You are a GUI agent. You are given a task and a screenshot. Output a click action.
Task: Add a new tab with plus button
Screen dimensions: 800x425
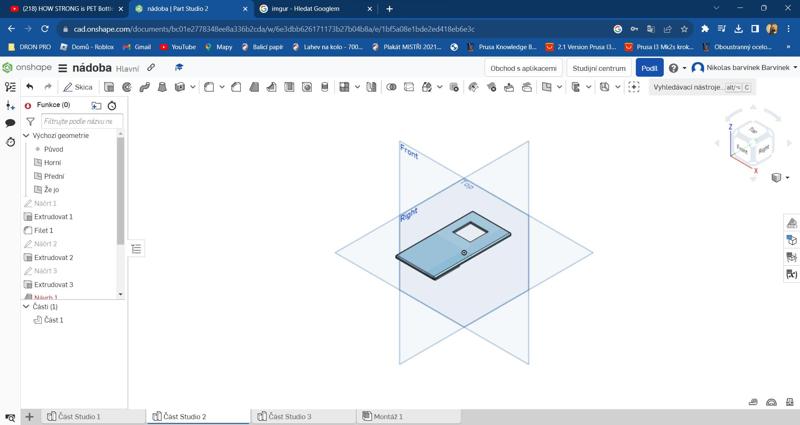(x=30, y=417)
